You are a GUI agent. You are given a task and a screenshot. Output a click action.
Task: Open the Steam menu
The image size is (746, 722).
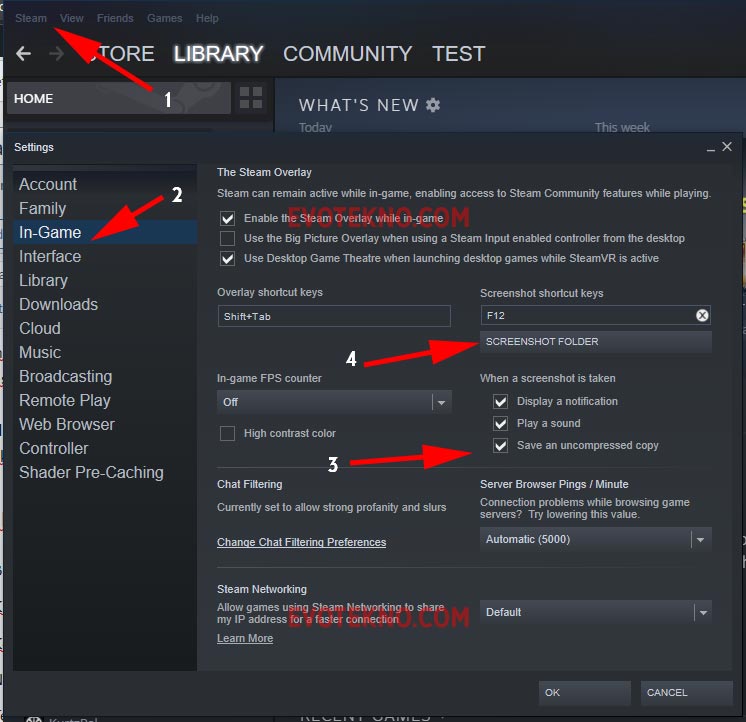click(x=31, y=18)
